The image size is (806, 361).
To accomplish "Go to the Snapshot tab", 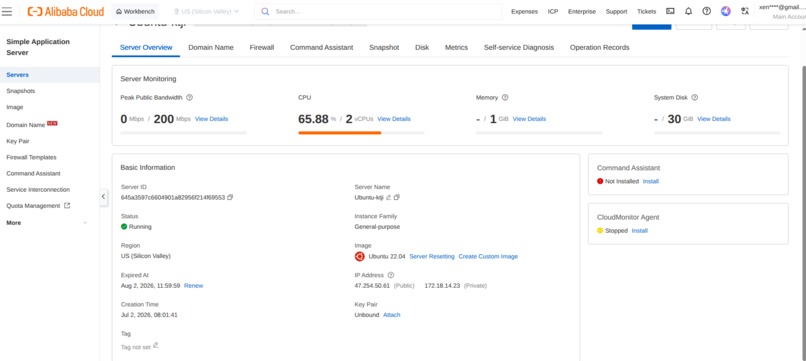I will tap(384, 47).
